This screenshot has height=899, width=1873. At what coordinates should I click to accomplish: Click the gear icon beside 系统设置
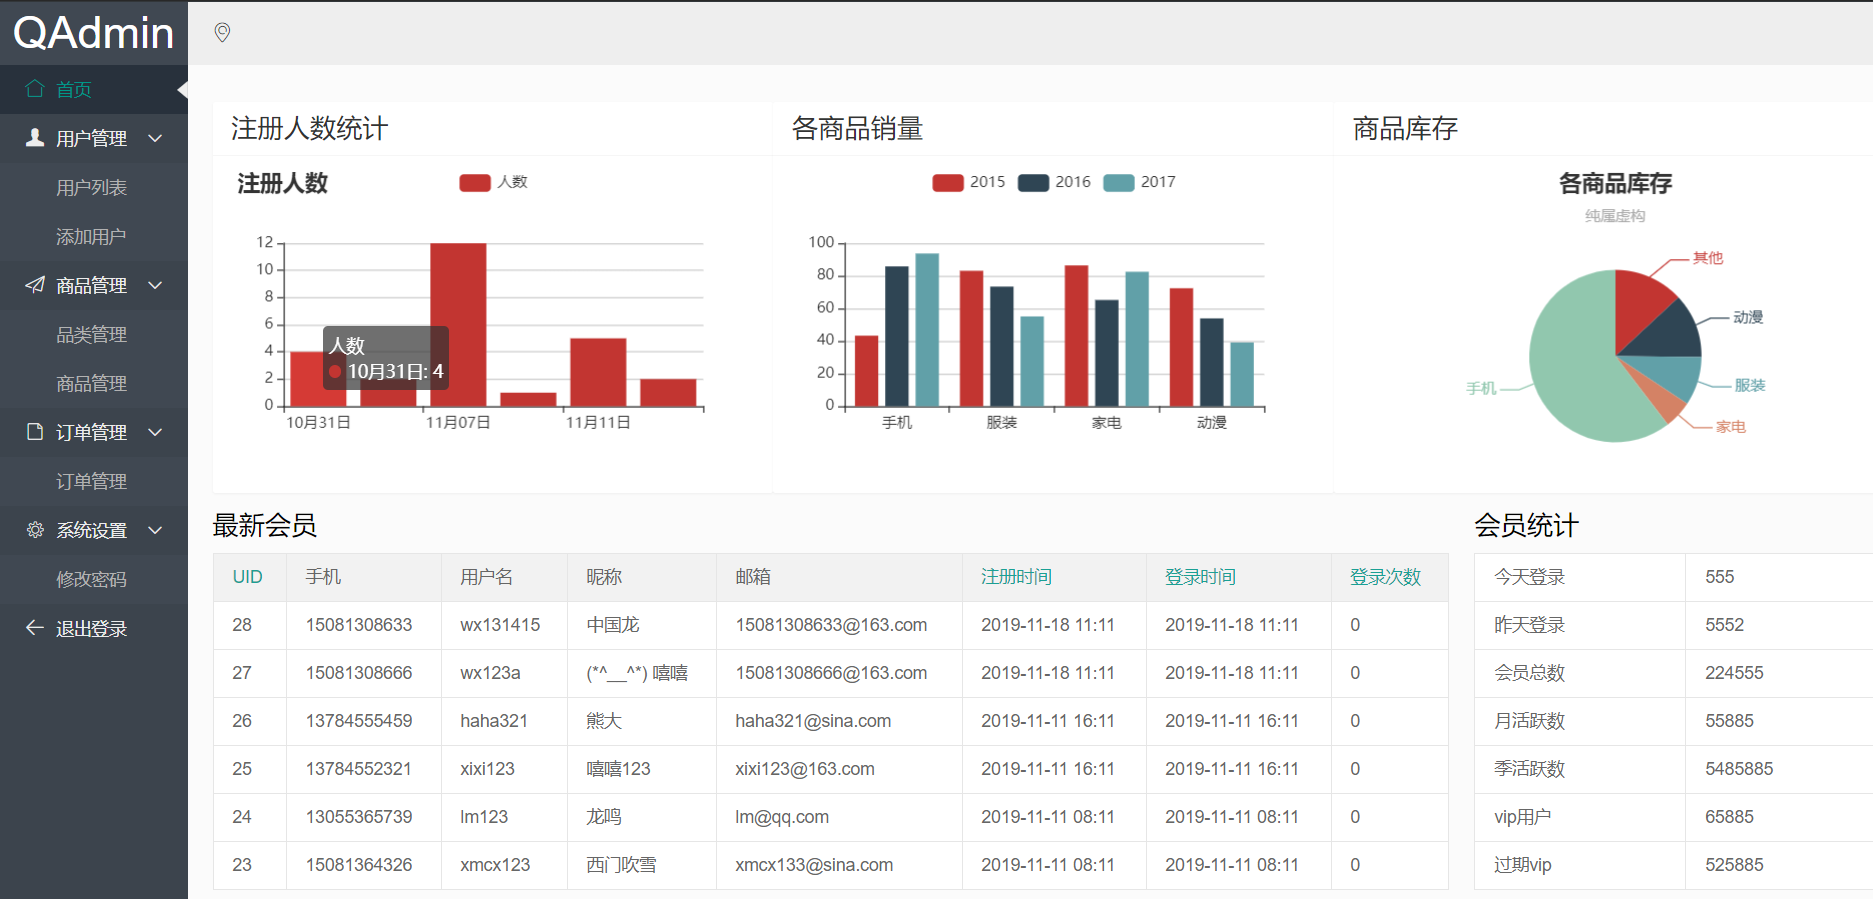pos(35,530)
